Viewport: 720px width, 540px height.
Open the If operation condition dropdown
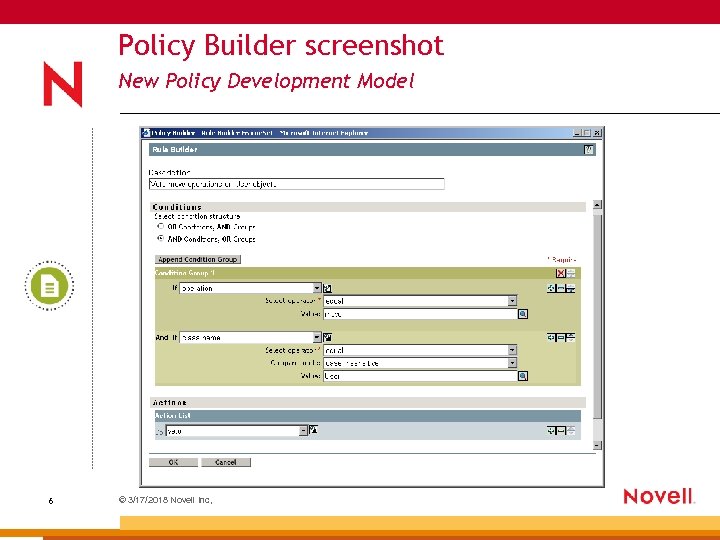pyautogui.click(x=317, y=288)
